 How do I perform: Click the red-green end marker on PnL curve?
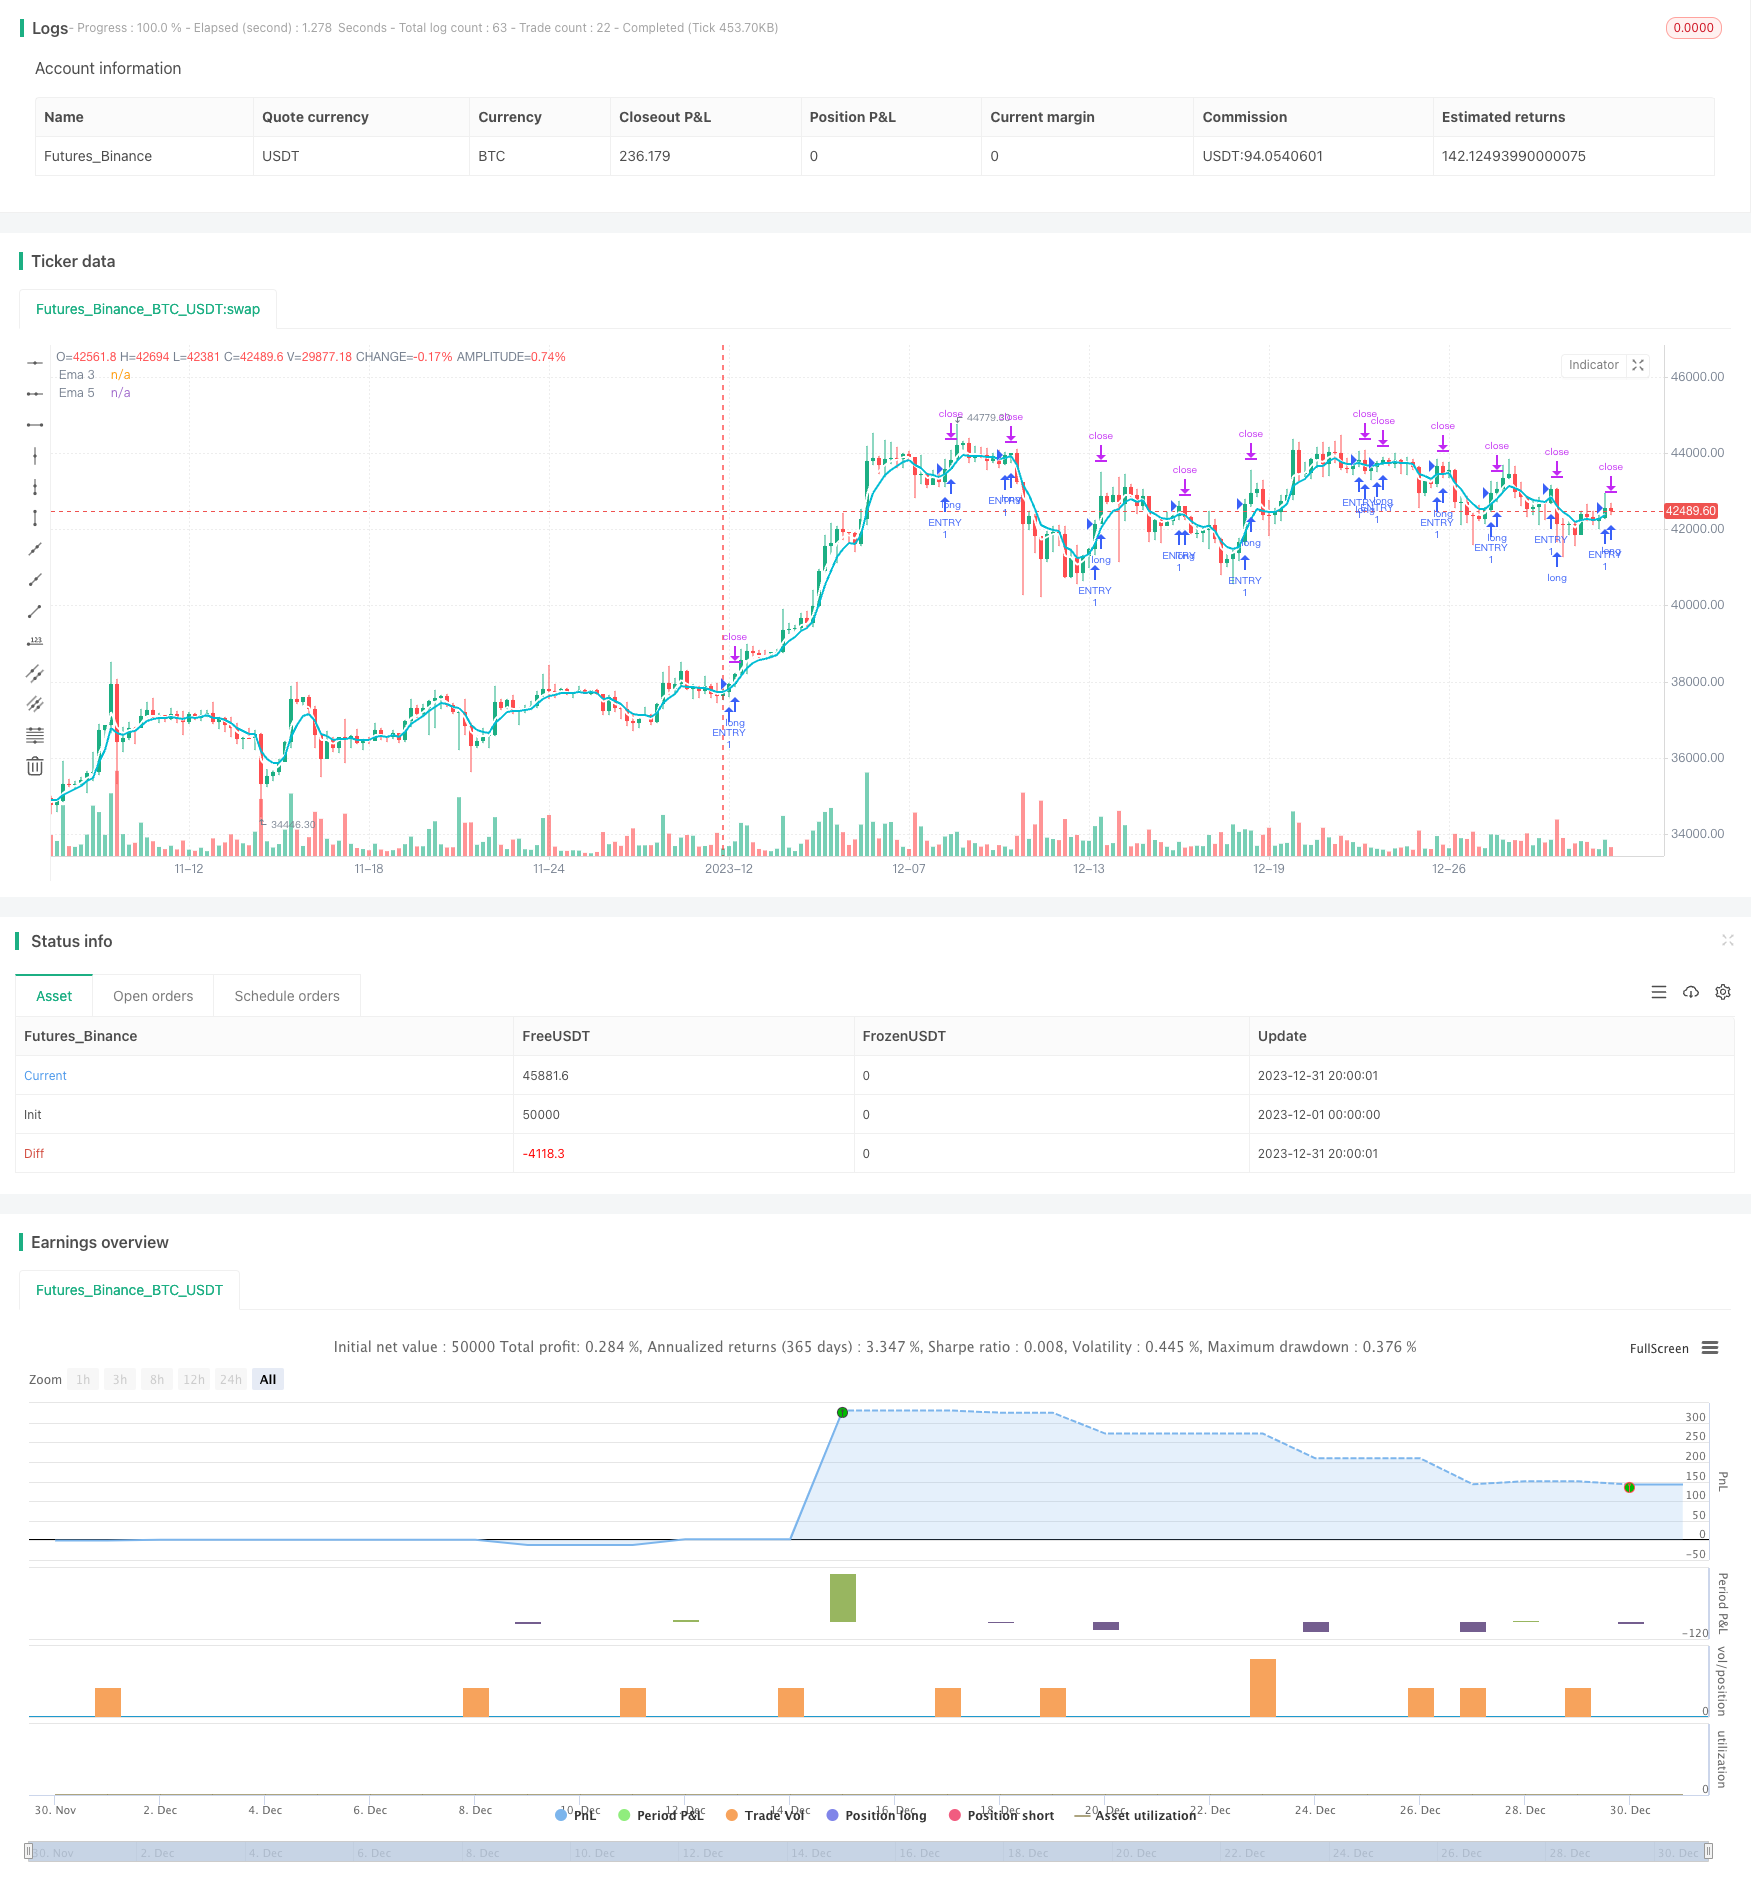[x=1629, y=1487]
